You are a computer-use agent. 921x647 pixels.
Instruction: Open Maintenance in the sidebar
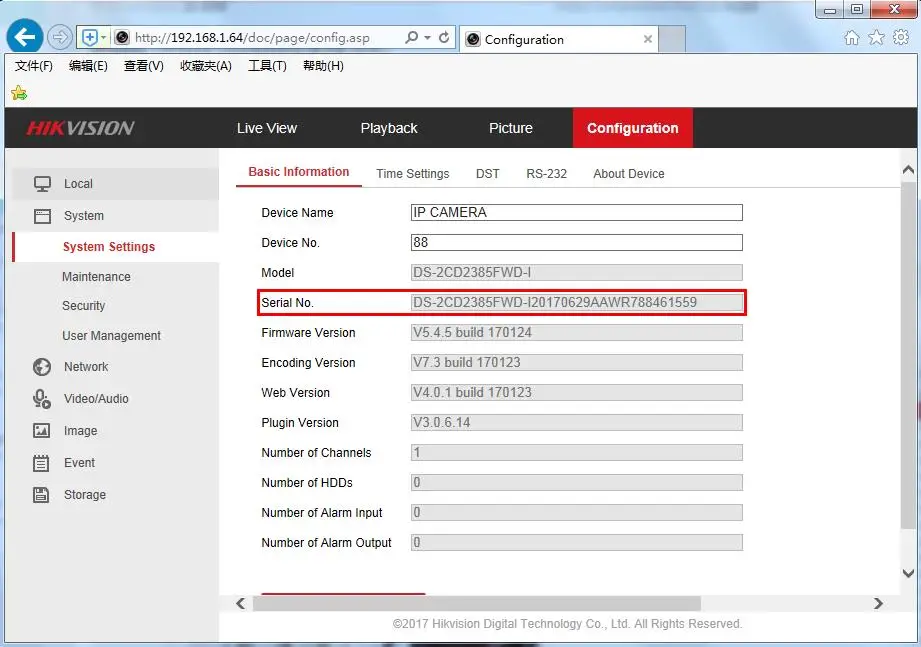pos(96,277)
